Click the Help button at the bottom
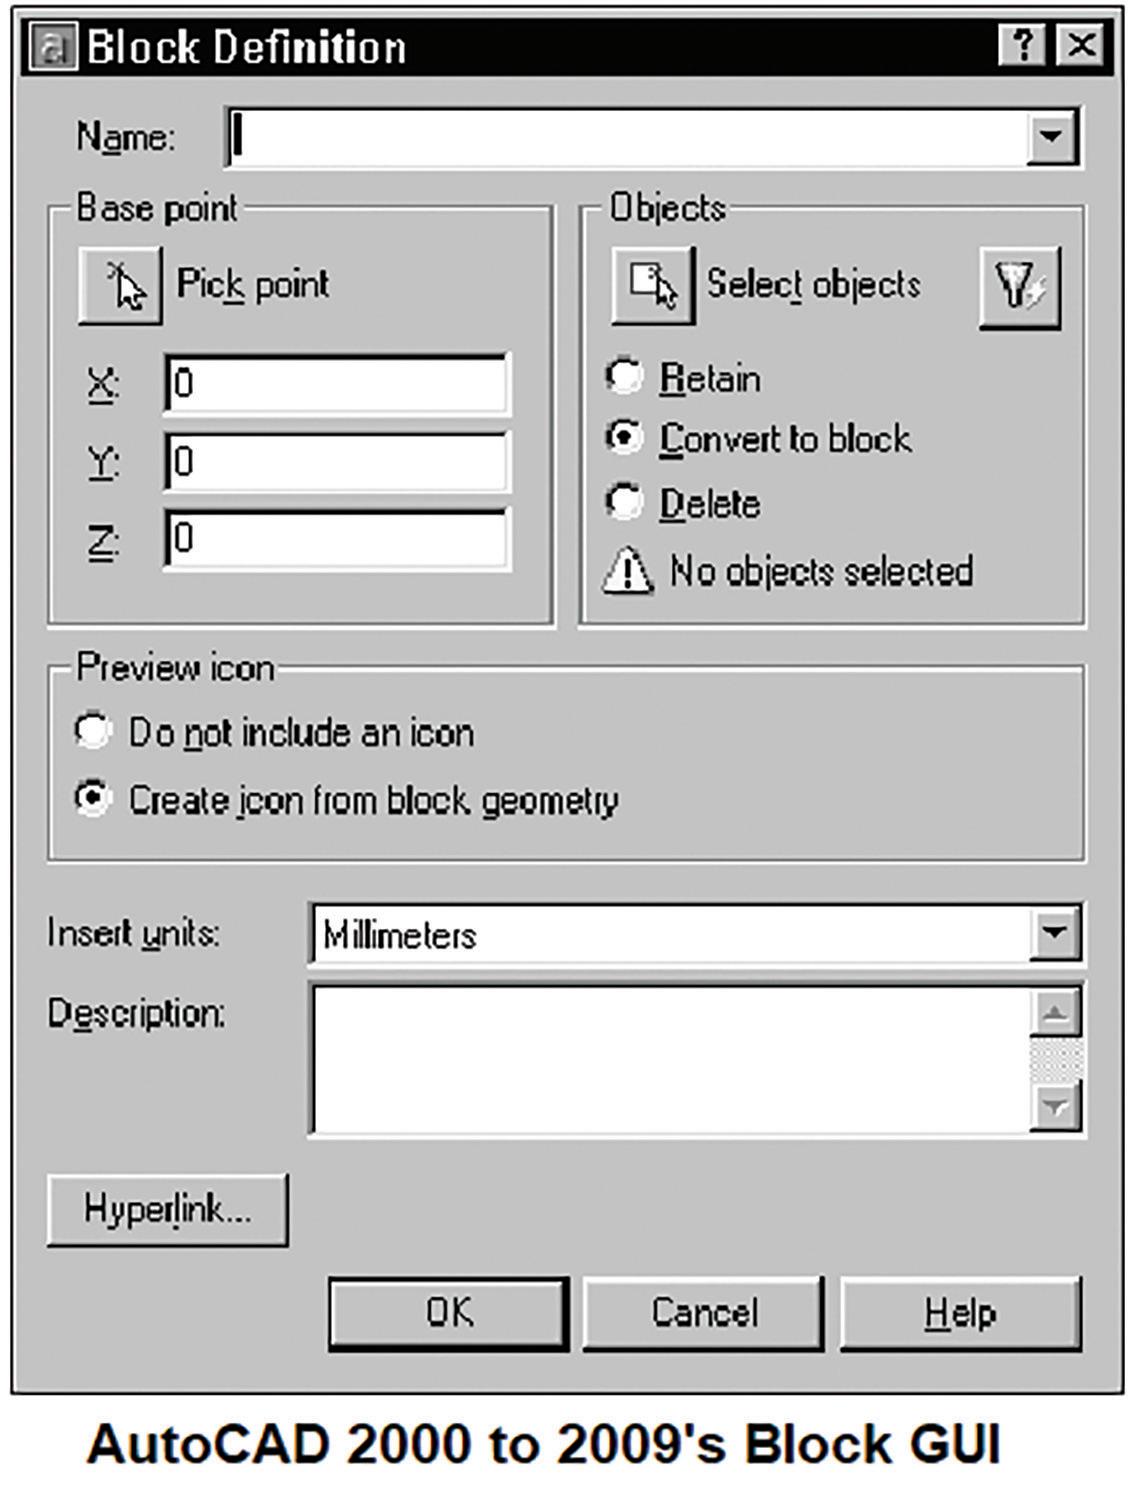Viewport: 1135px width, 1500px height. tap(960, 1313)
